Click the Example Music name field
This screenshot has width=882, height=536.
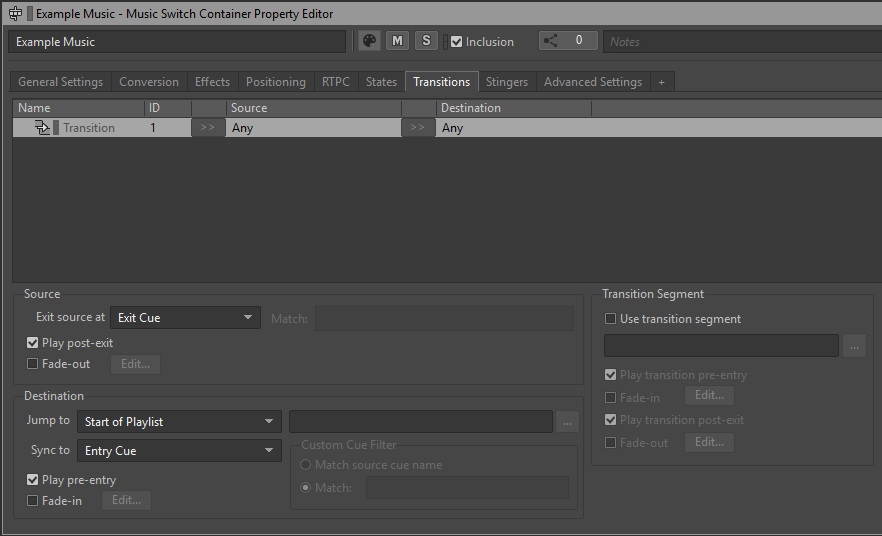pyautogui.click(x=177, y=42)
